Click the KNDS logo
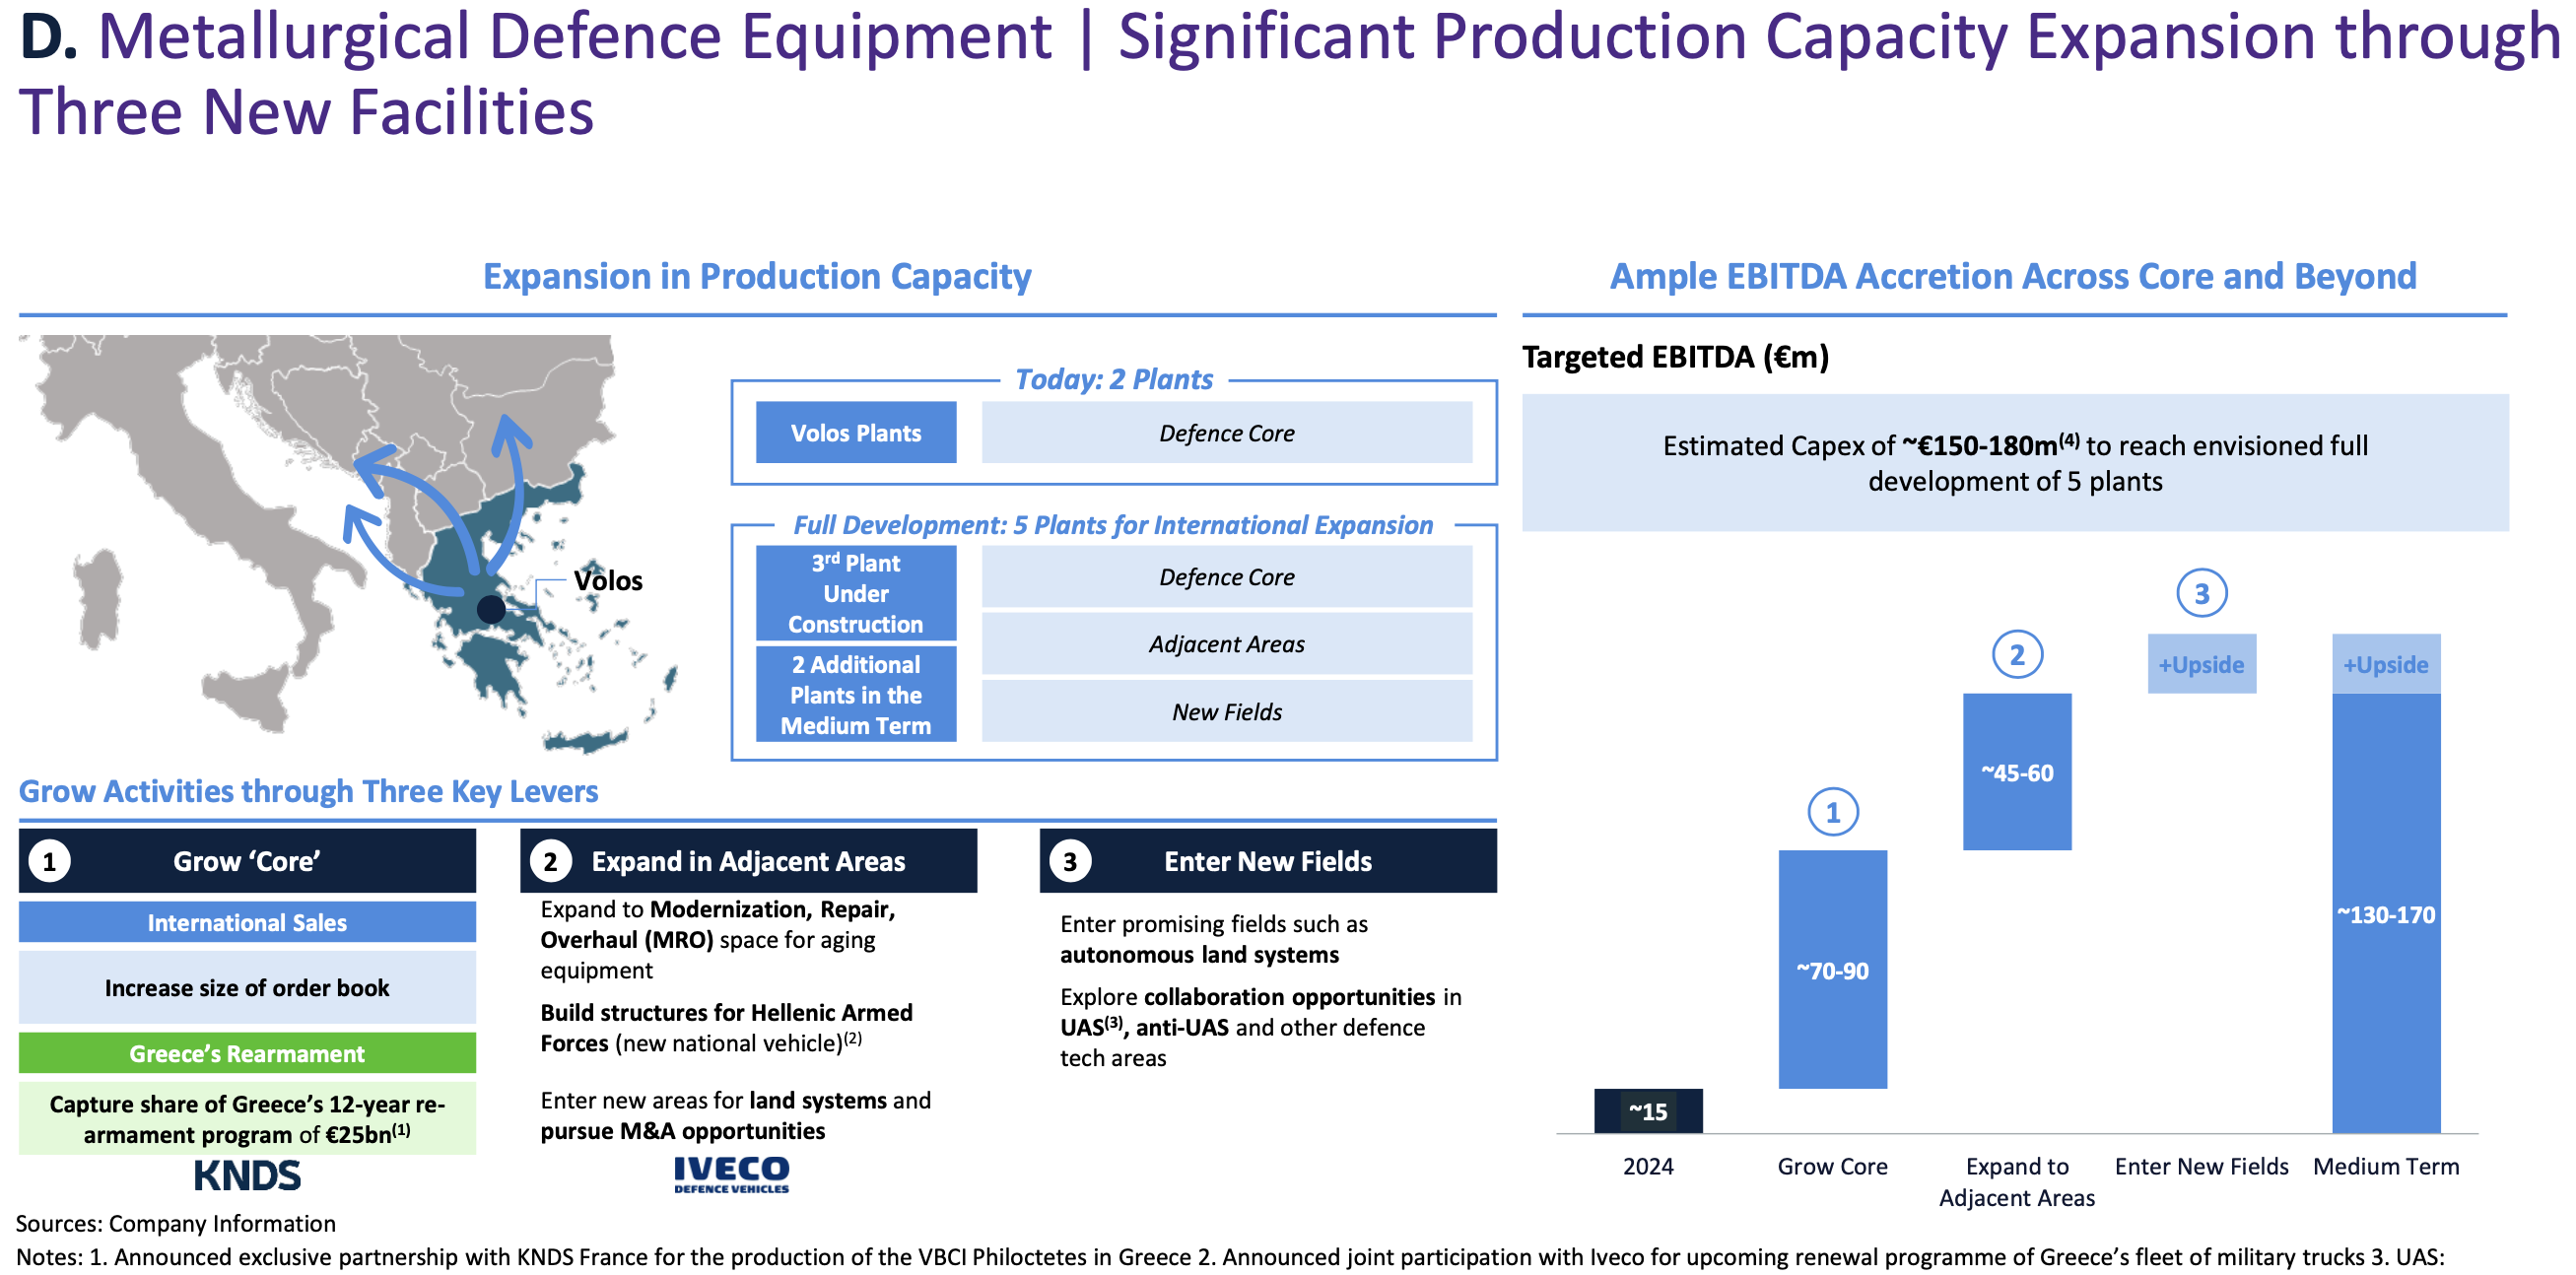Image resolution: width=2576 pixels, height=1275 pixels. point(247,1175)
